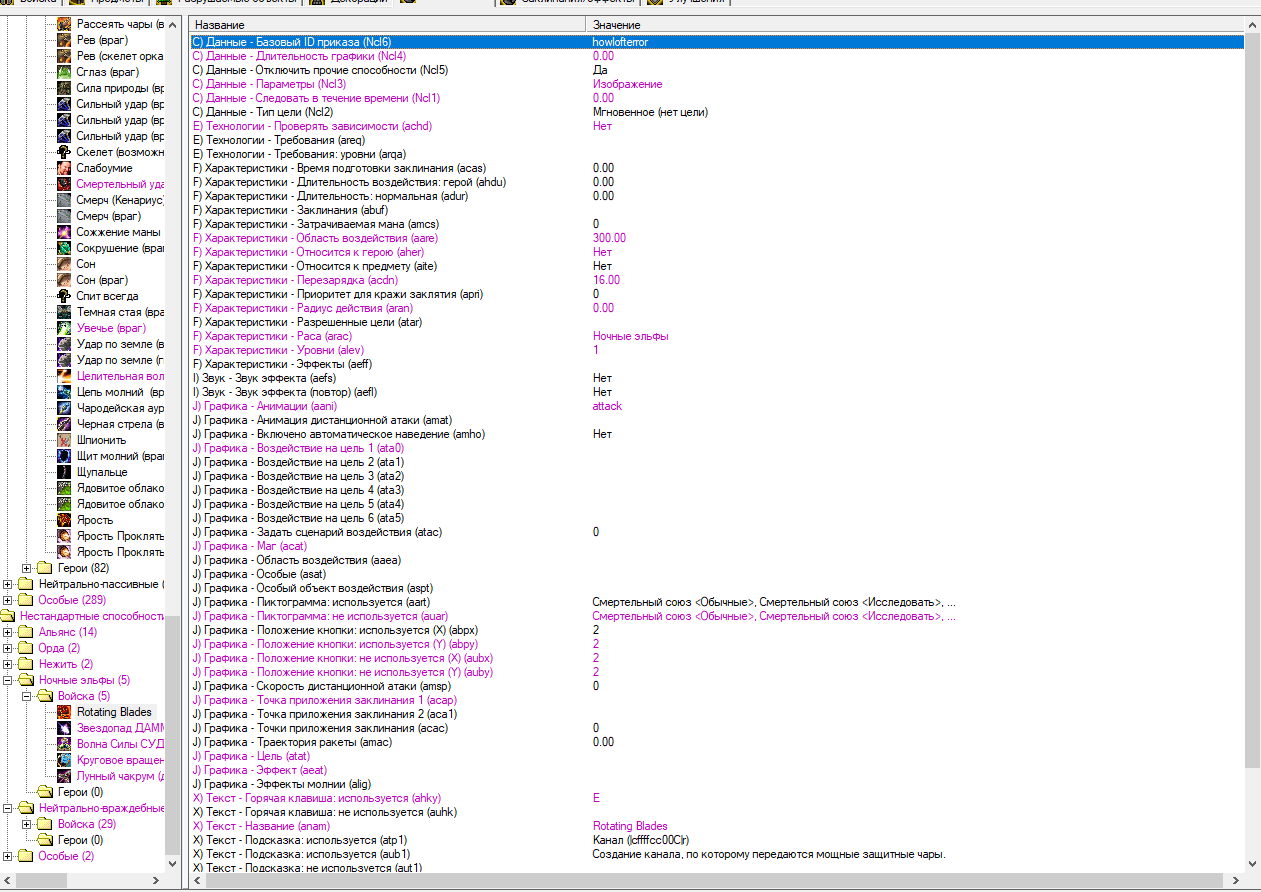Collapse the Нейтрально-враждебные folder
Image resolution: width=1261 pixels, height=892 pixels.
click(x=8, y=808)
